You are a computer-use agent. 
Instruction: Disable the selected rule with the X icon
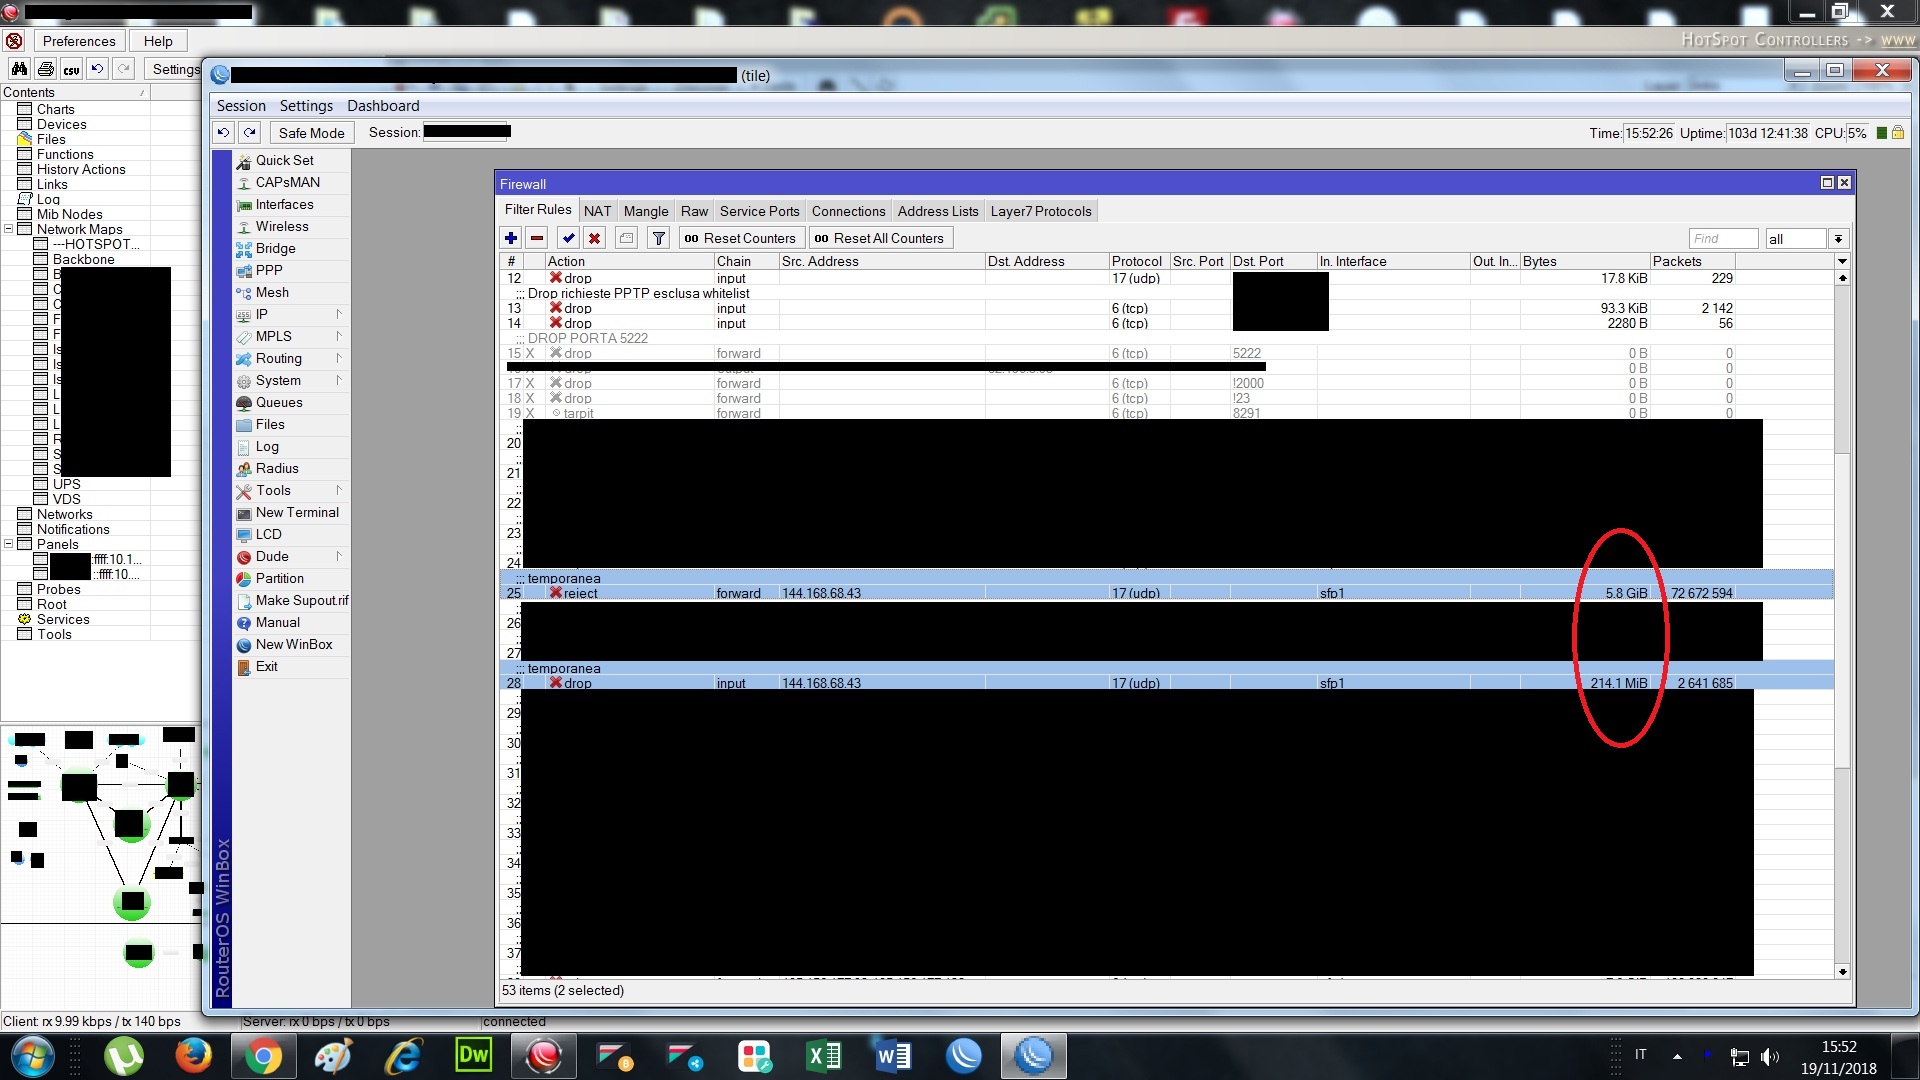[x=594, y=238]
